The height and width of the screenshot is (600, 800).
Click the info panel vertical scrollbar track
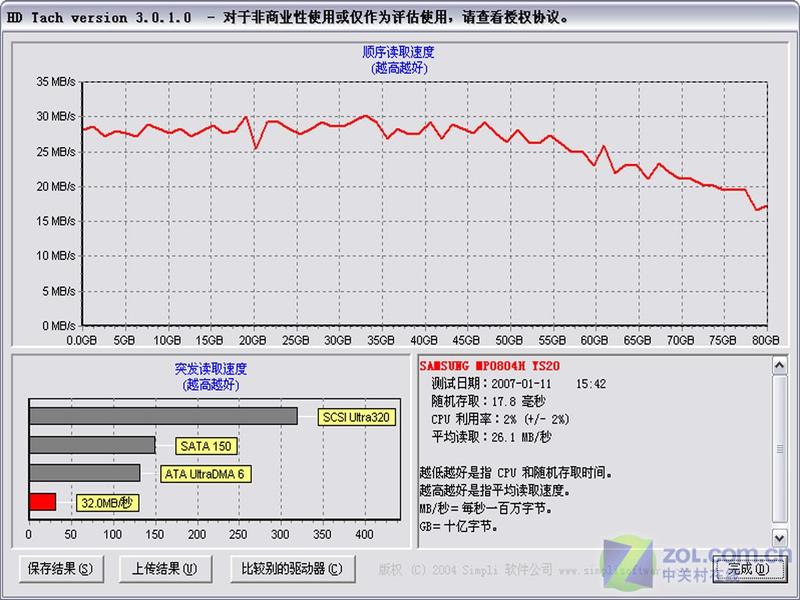tap(780, 452)
